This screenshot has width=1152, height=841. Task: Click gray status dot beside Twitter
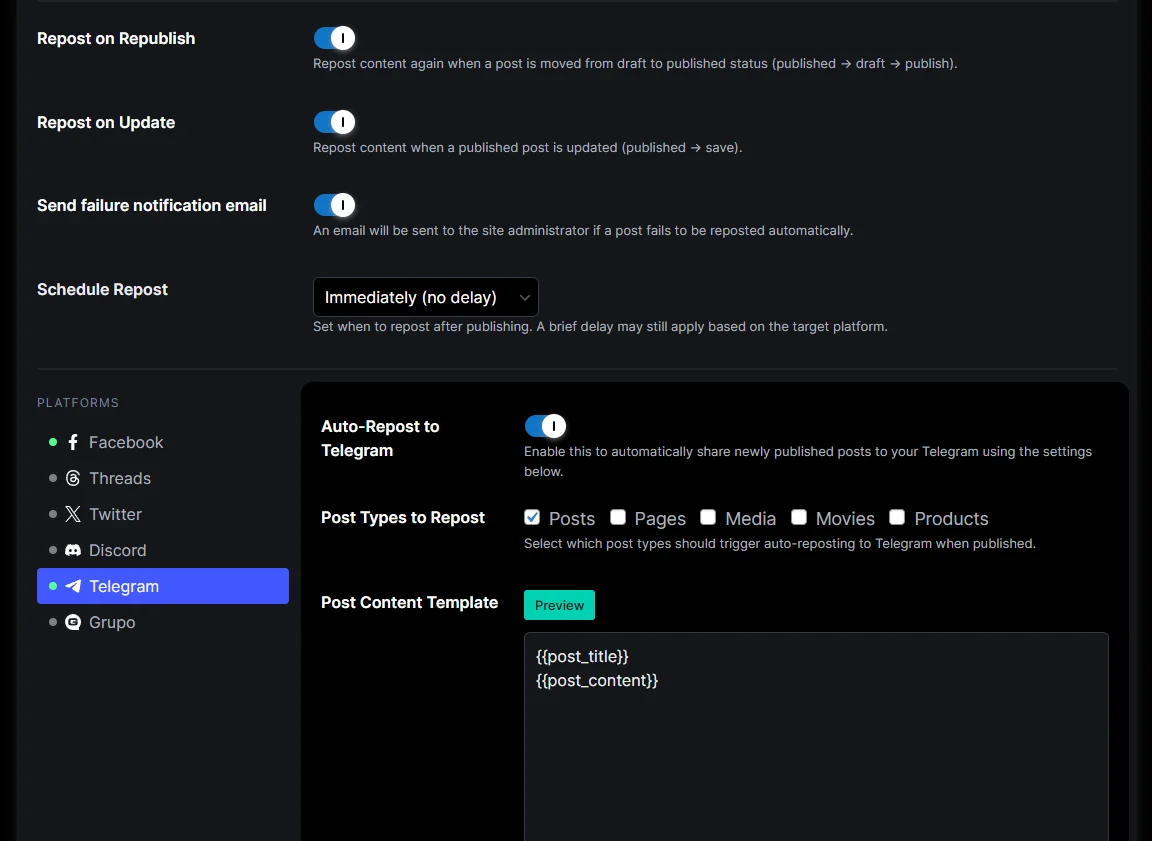pyautogui.click(x=53, y=514)
